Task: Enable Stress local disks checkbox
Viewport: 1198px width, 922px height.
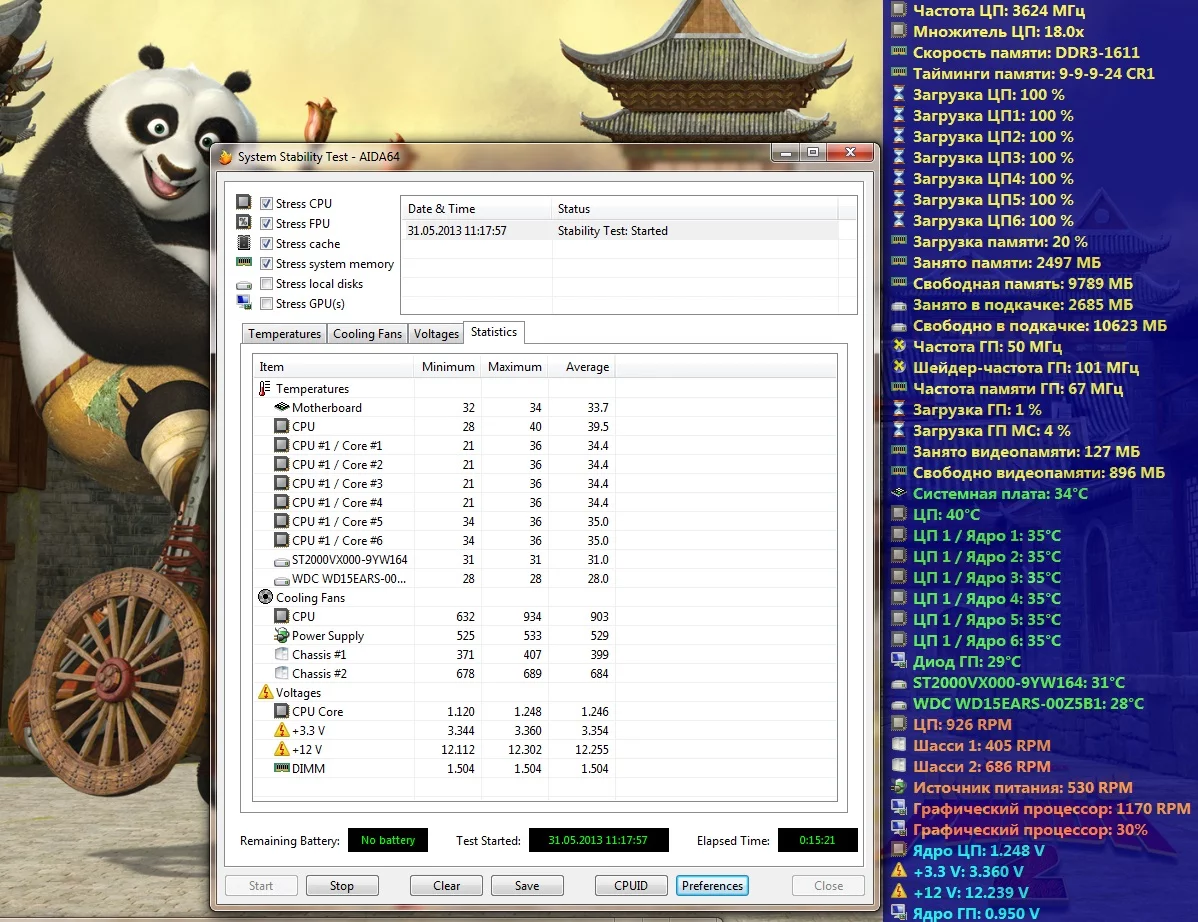Action: pos(267,283)
